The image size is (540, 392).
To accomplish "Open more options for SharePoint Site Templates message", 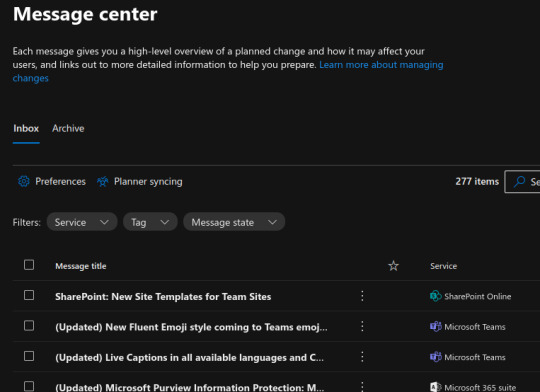I will [362, 296].
